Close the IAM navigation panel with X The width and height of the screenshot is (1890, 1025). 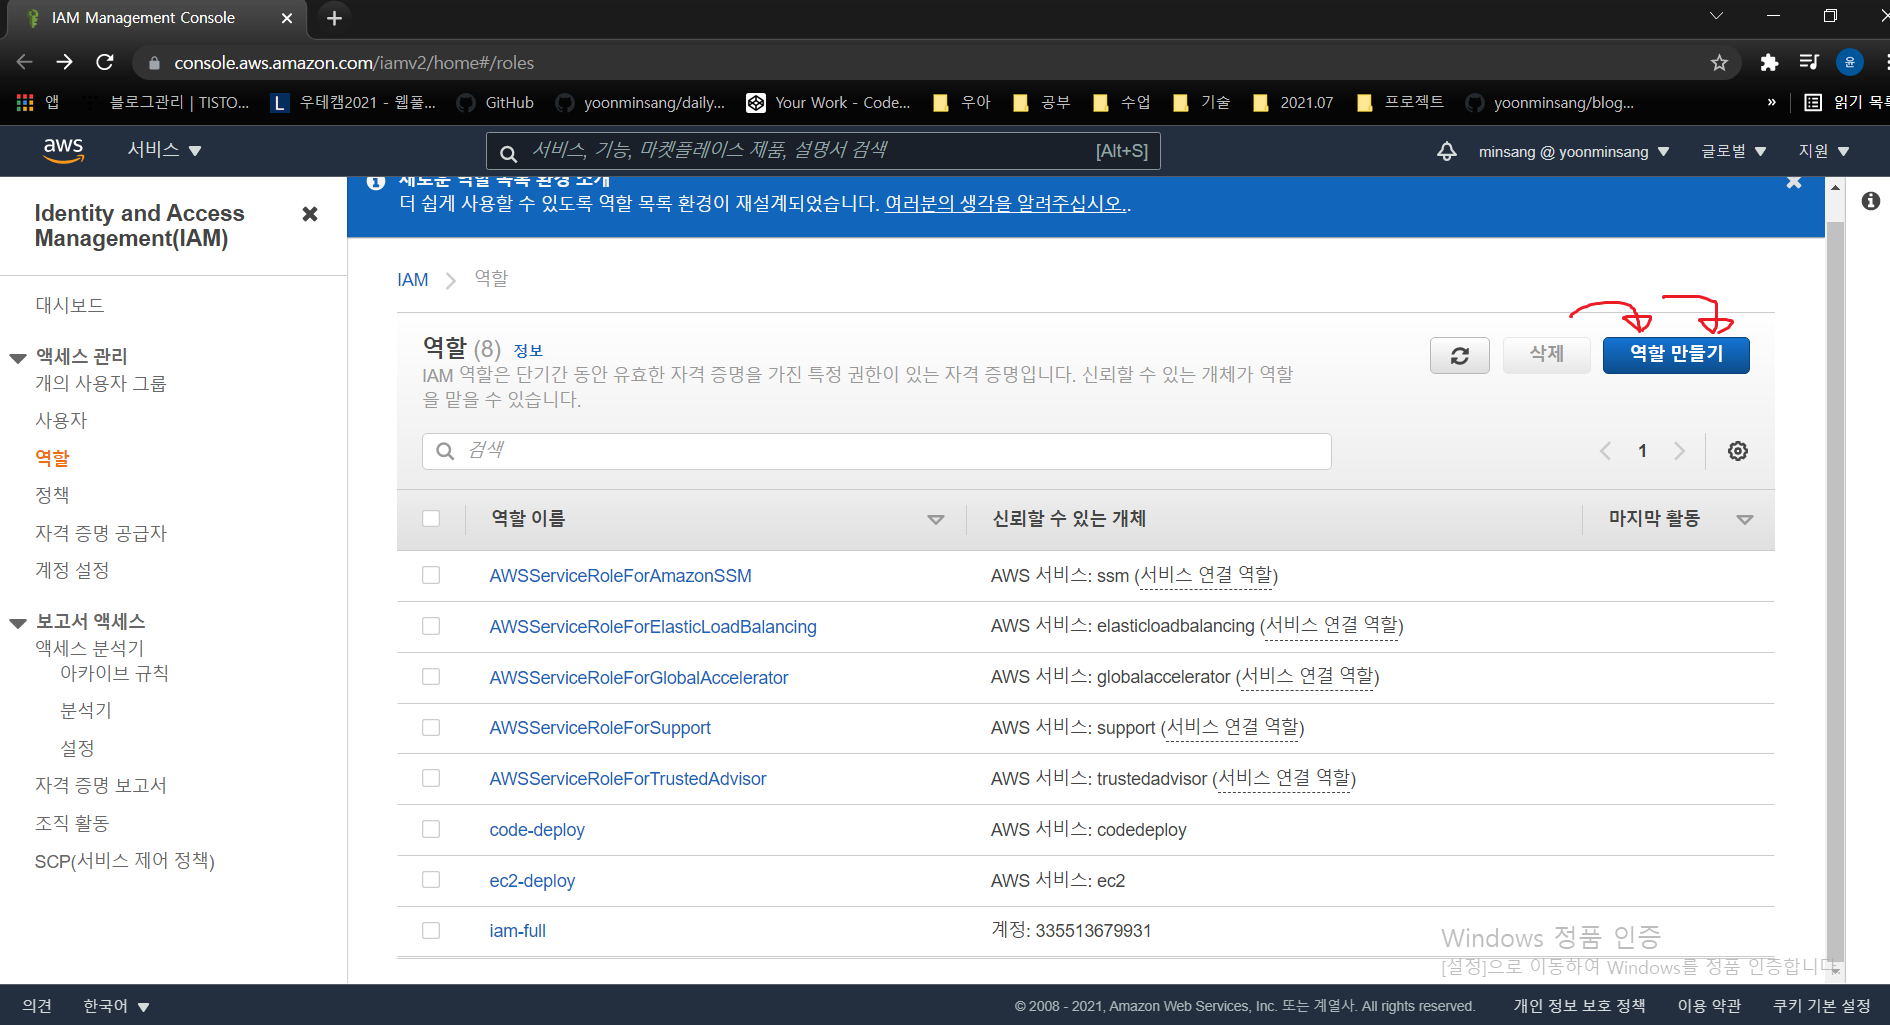click(x=310, y=214)
